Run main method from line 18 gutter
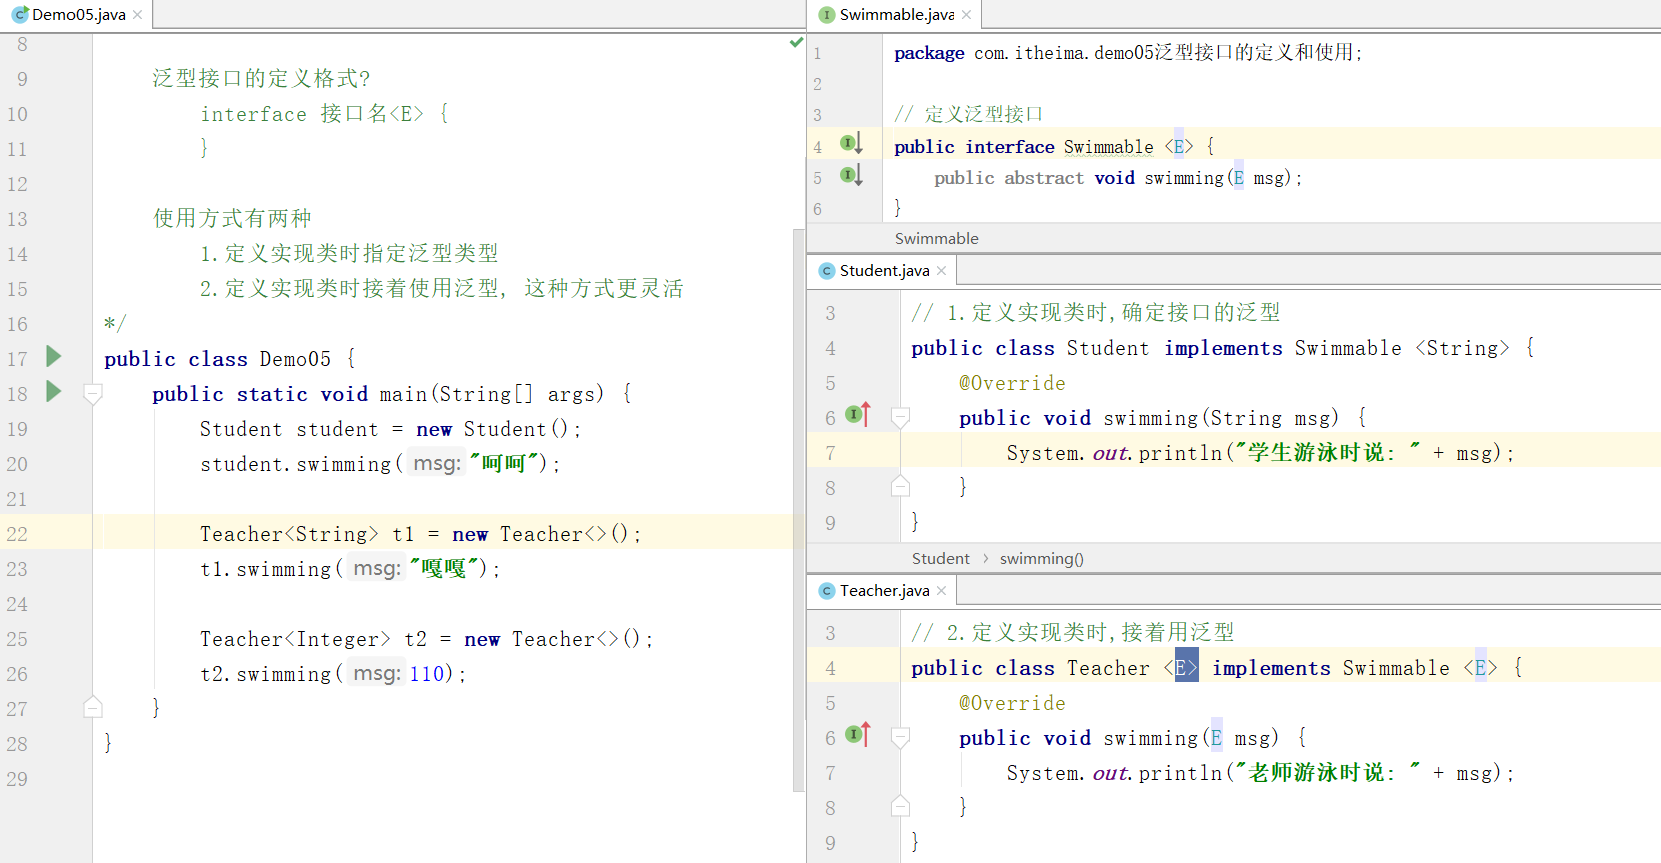 (x=54, y=391)
